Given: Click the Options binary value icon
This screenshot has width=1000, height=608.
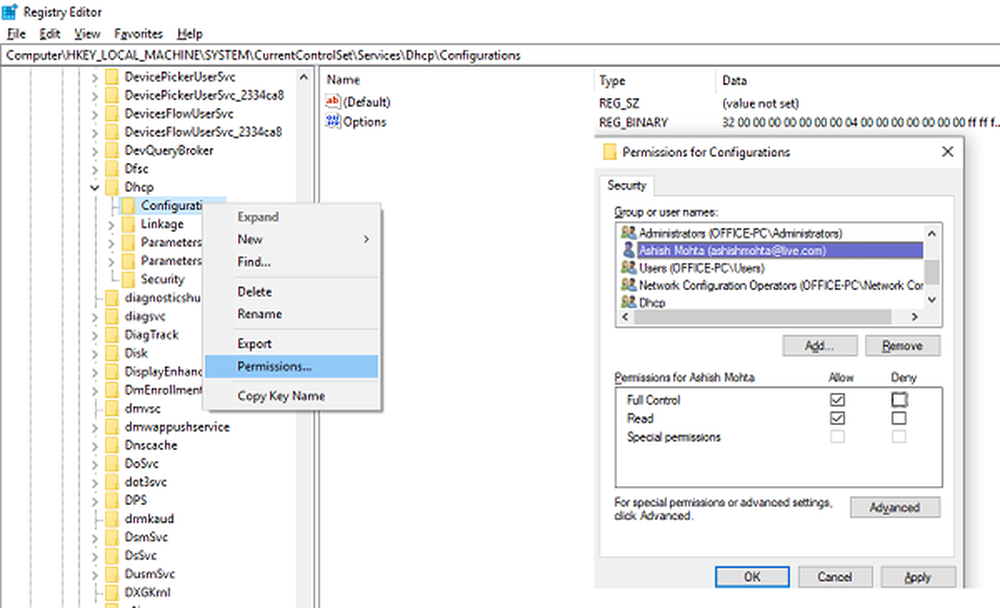Looking at the screenshot, I should coord(334,122).
